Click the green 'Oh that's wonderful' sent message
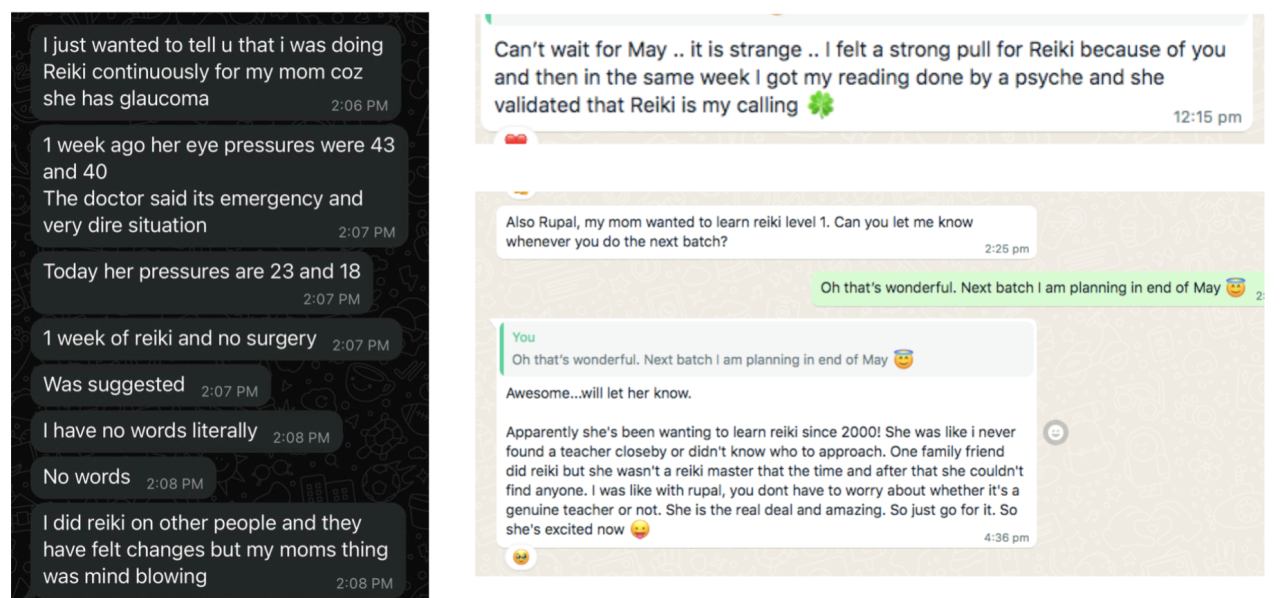The width and height of the screenshot is (1280, 598). pyautogui.click(x=1037, y=288)
